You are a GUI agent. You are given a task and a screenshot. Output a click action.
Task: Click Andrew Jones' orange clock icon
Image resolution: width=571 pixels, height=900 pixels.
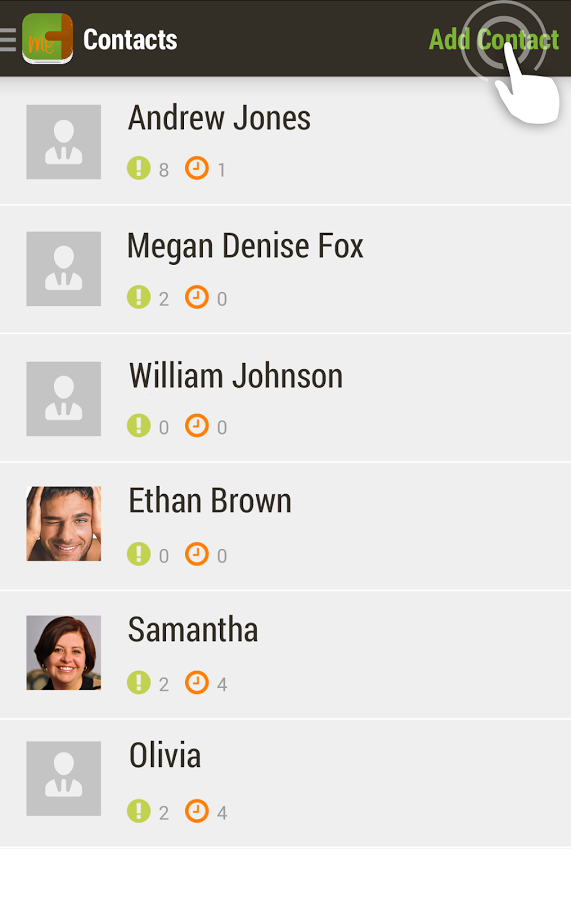(x=197, y=169)
